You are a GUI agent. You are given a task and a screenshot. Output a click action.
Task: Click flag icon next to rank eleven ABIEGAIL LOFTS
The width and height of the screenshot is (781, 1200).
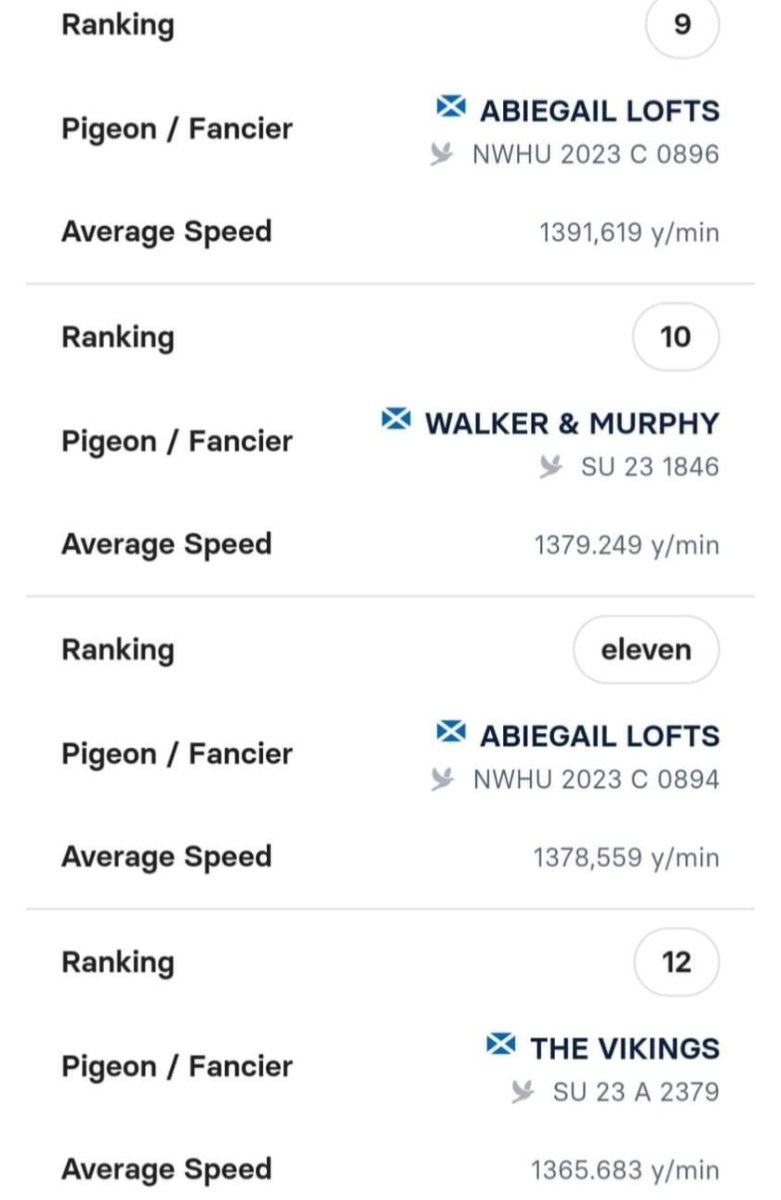click(x=452, y=732)
